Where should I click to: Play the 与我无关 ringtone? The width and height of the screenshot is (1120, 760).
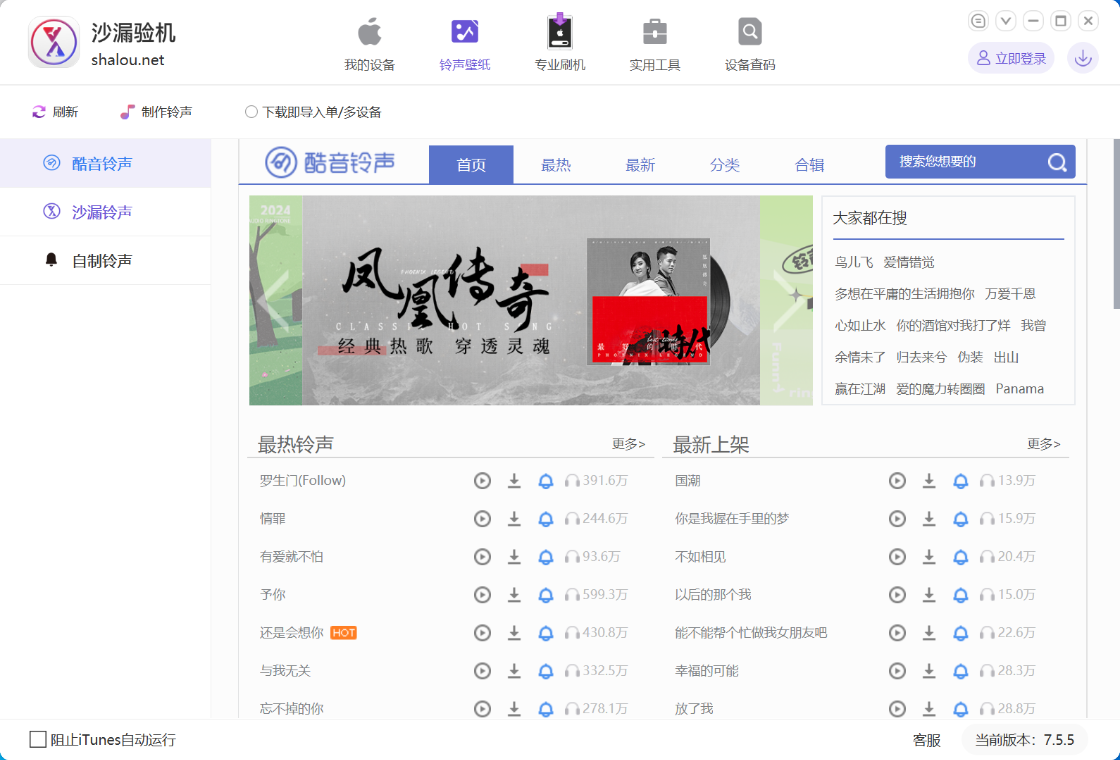click(482, 671)
